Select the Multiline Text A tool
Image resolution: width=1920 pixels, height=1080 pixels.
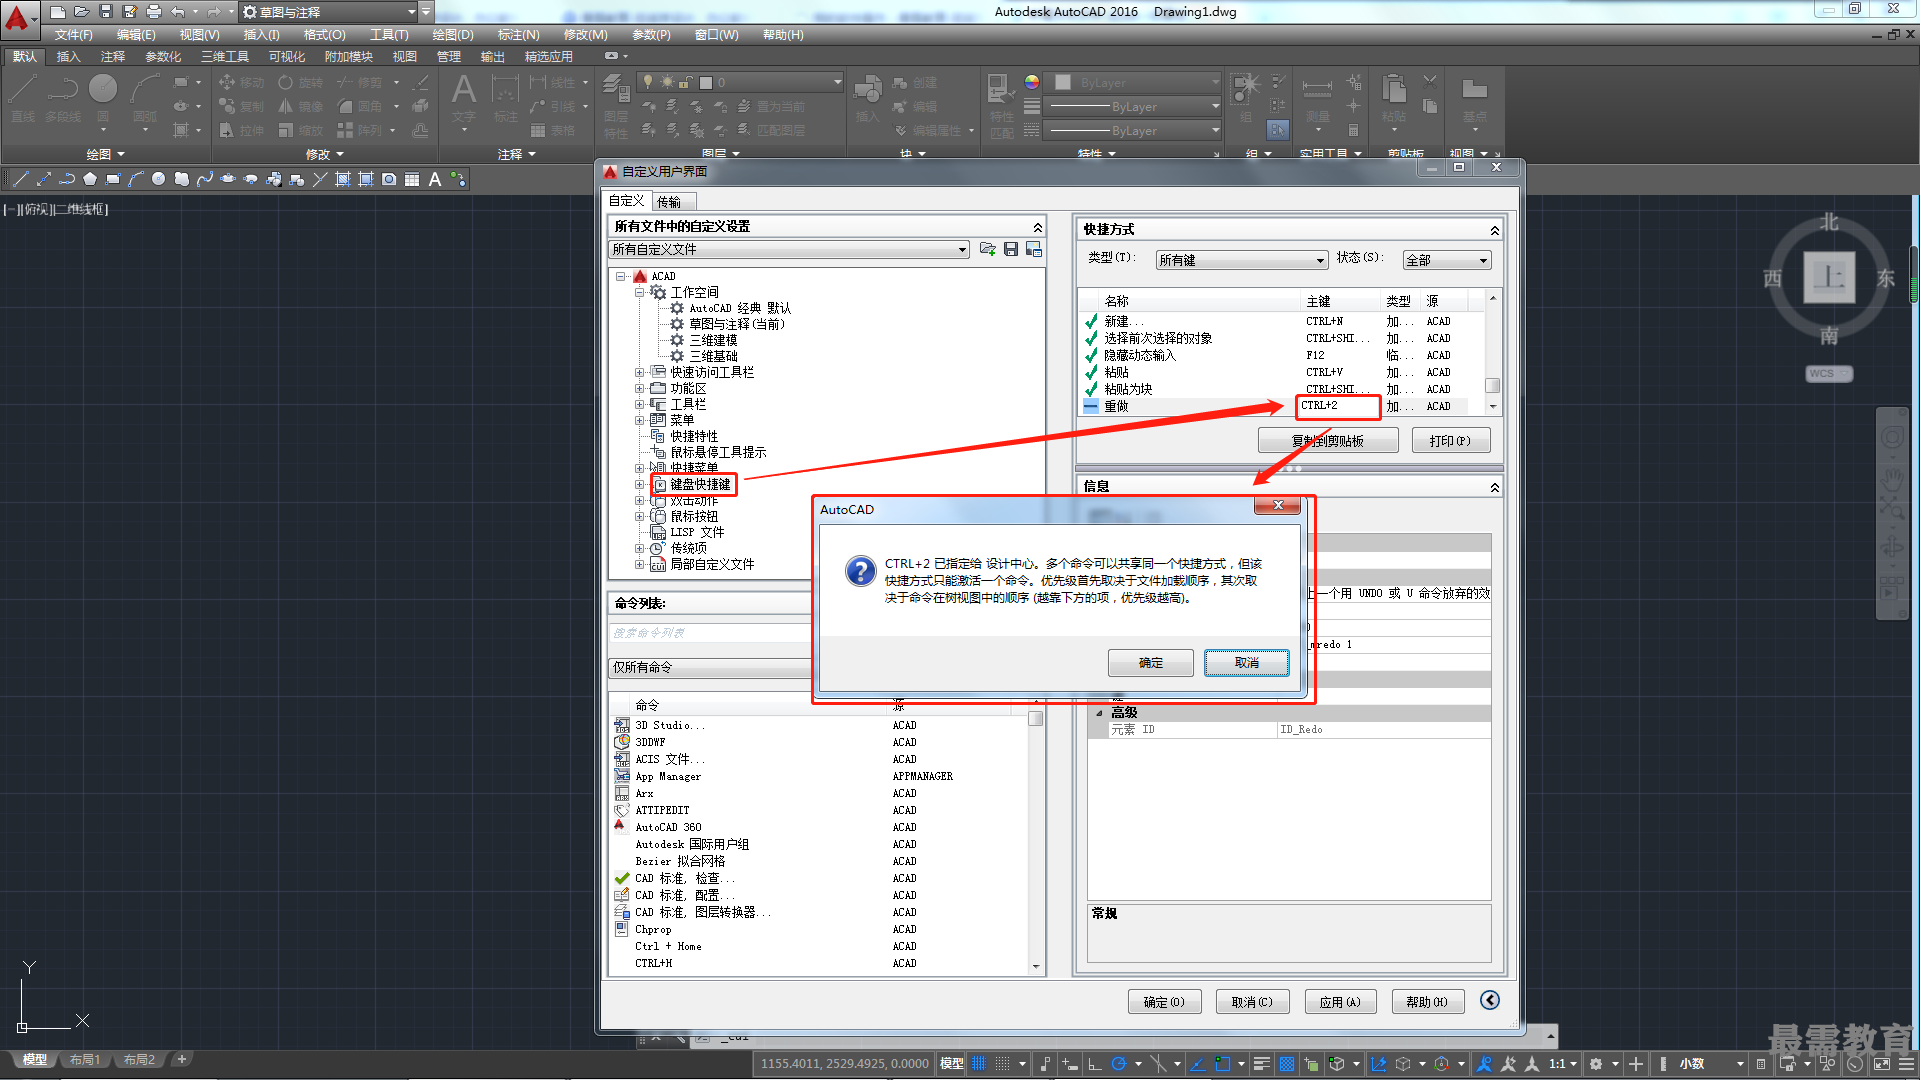(435, 179)
